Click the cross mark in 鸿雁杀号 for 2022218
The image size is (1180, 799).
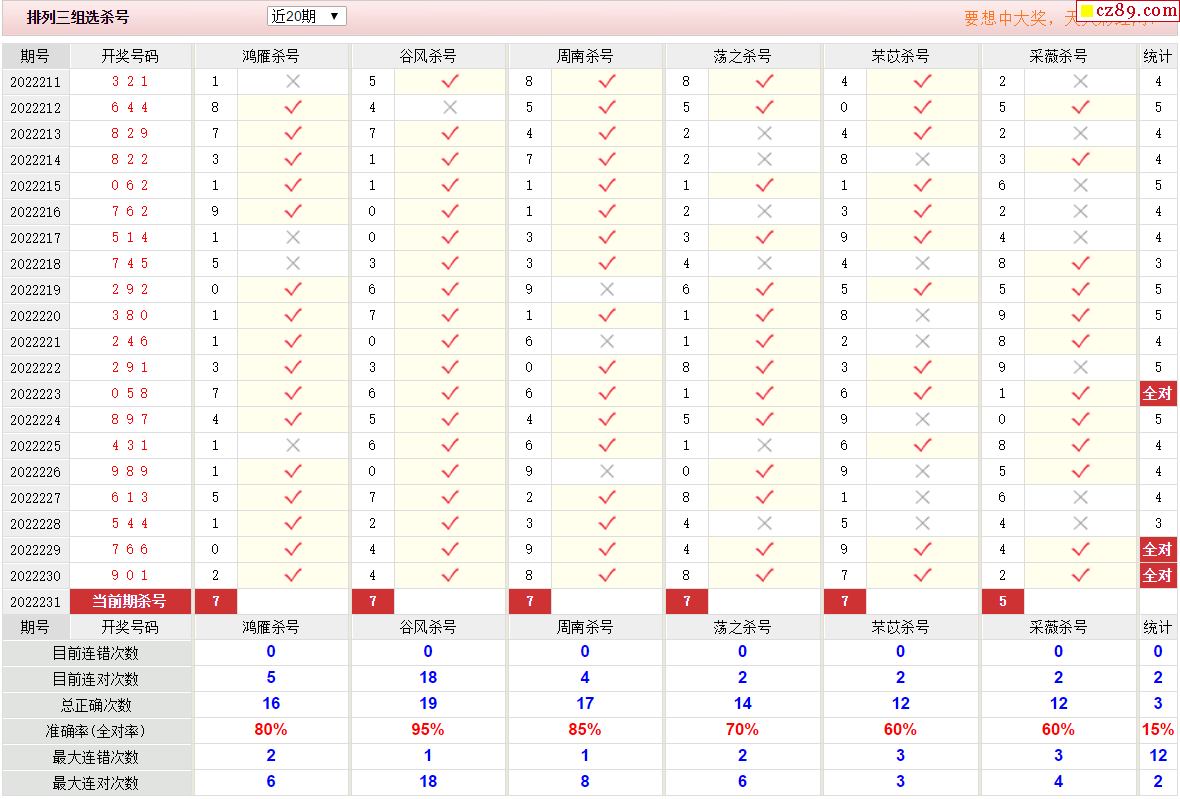click(x=293, y=263)
